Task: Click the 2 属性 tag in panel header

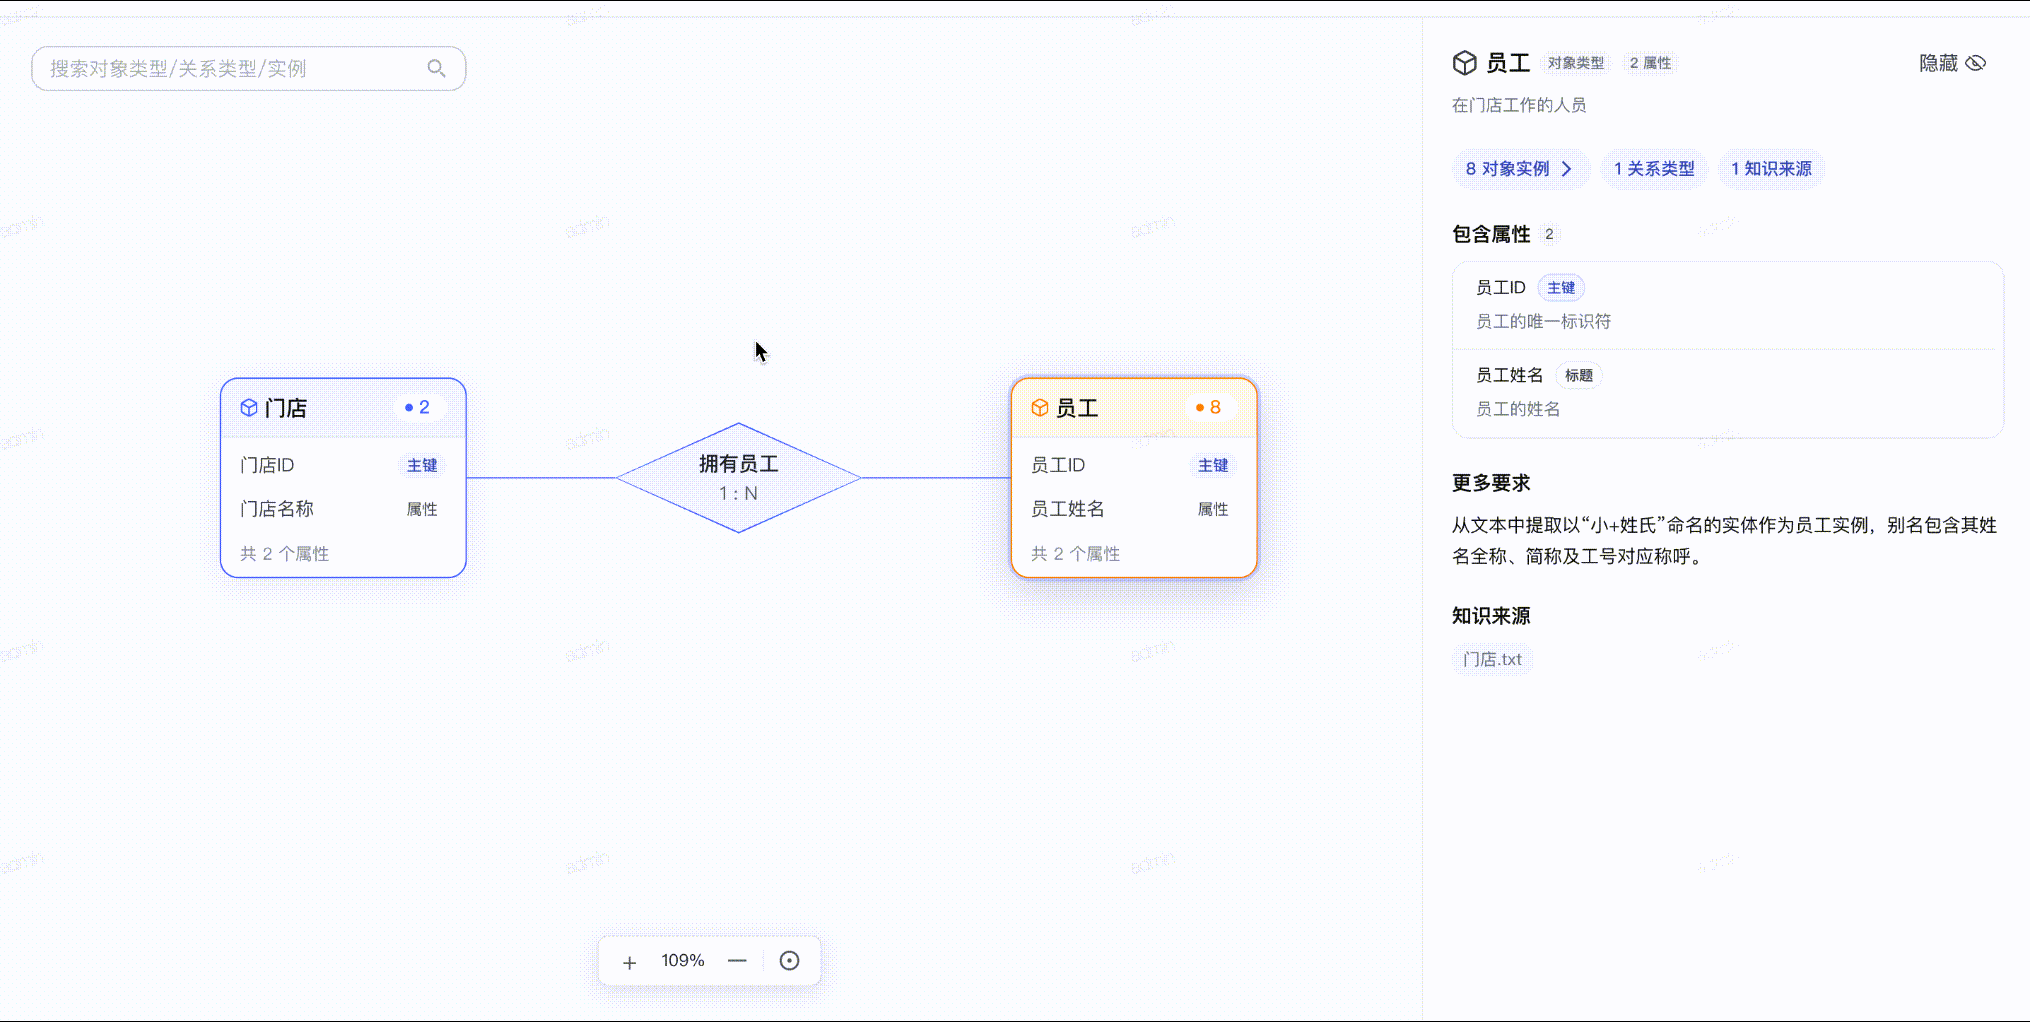Action: tap(1650, 63)
